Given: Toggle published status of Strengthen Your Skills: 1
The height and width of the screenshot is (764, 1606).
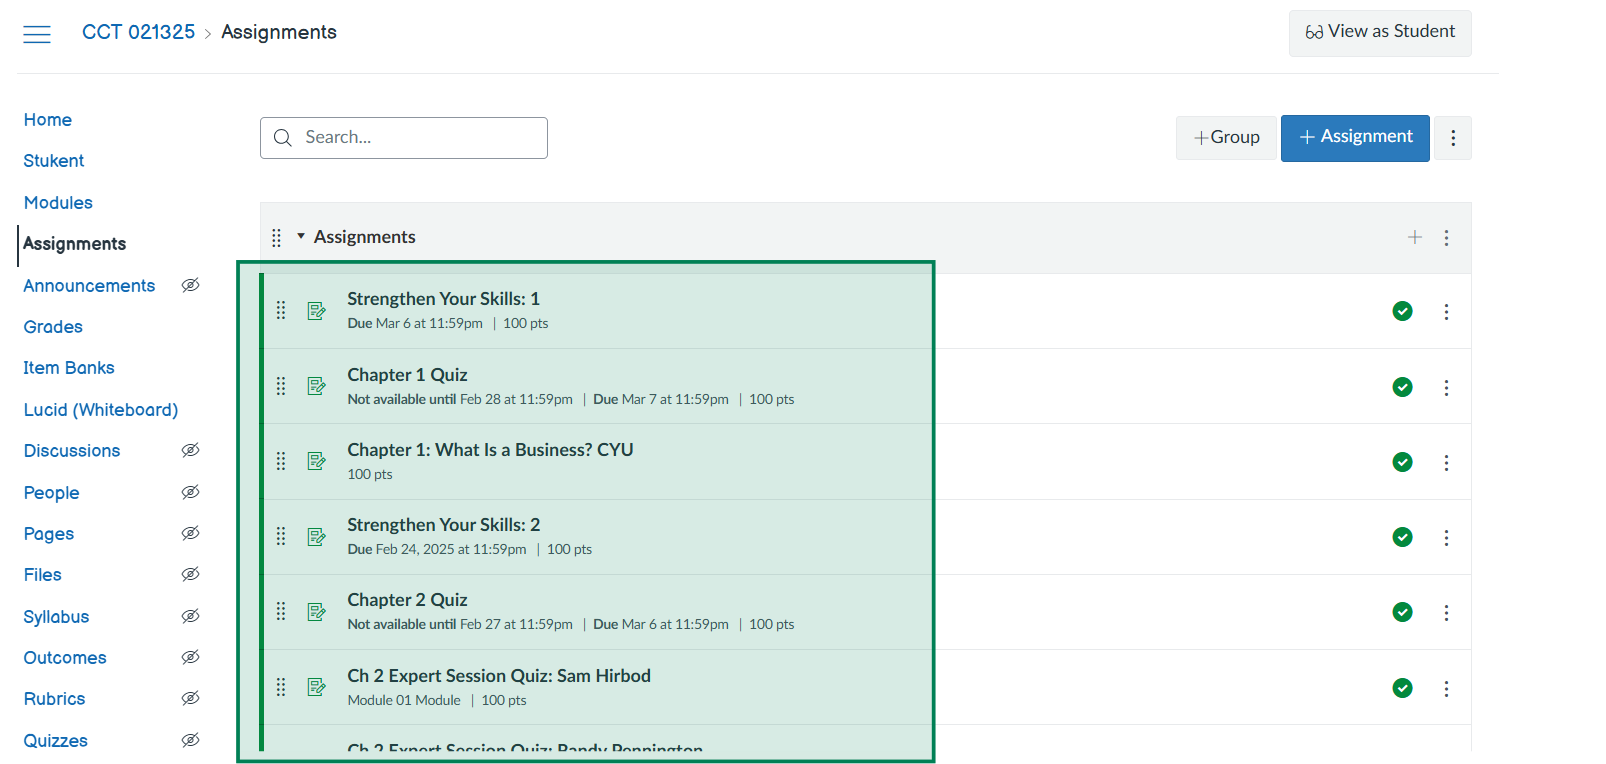Looking at the screenshot, I should (x=1402, y=311).
